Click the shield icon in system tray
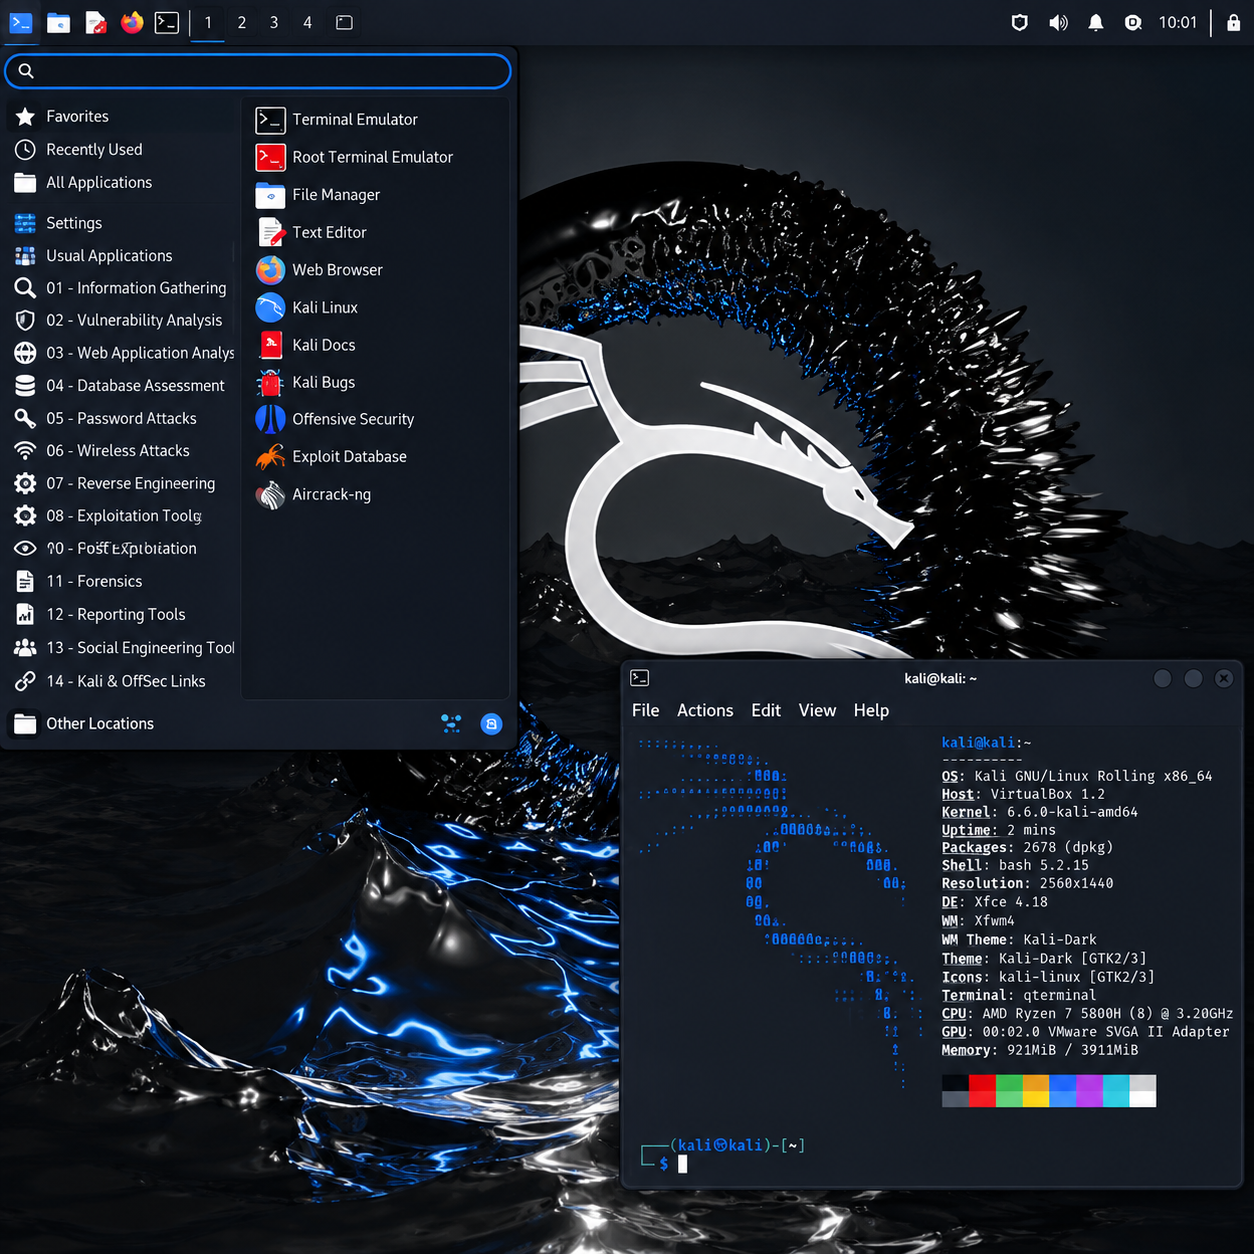Viewport: 1254px width, 1254px height. pos(1020,22)
